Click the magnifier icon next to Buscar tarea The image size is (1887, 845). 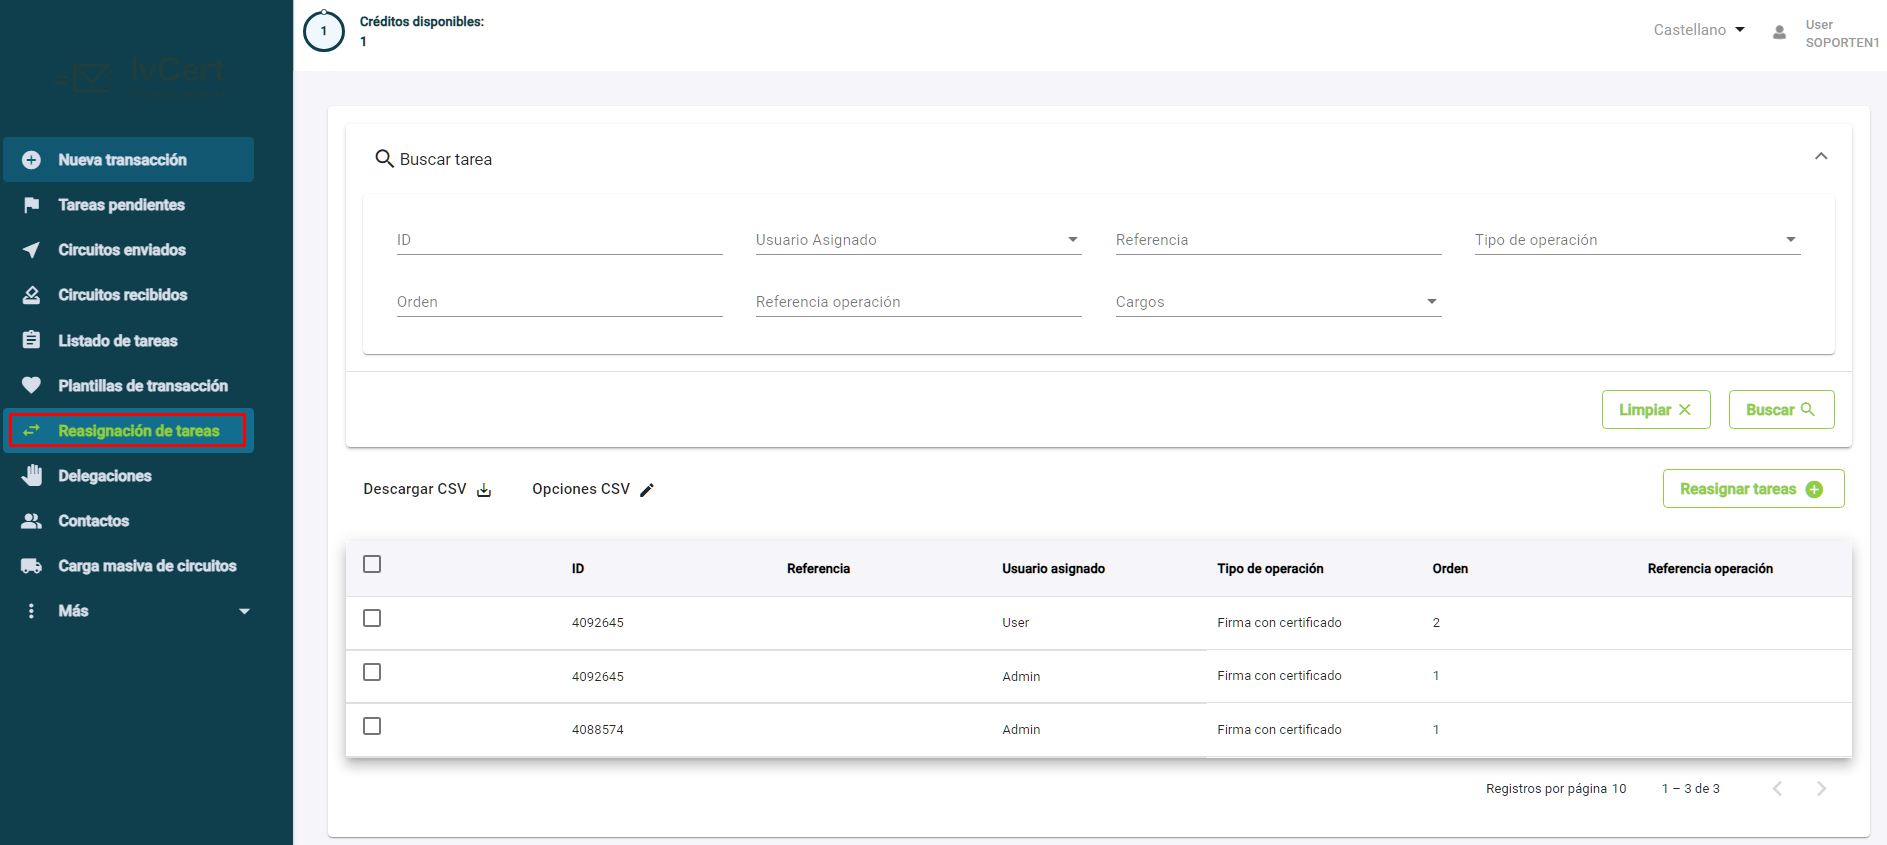[x=384, y=158]
